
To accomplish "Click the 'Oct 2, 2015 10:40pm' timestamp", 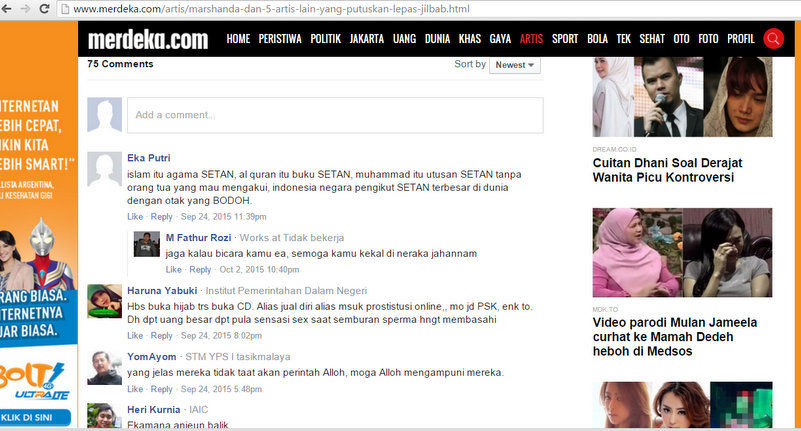I will [x=259, y=269].
